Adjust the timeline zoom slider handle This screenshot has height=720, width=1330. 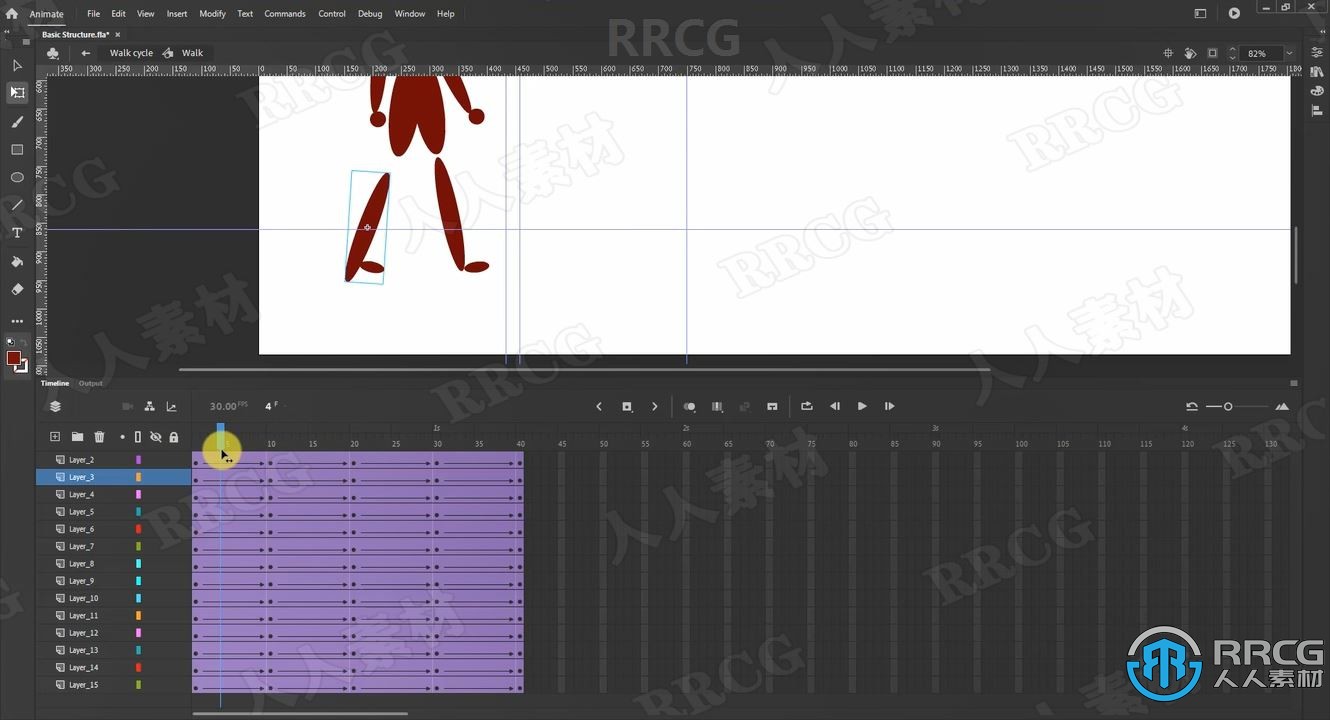[1228, 406]
